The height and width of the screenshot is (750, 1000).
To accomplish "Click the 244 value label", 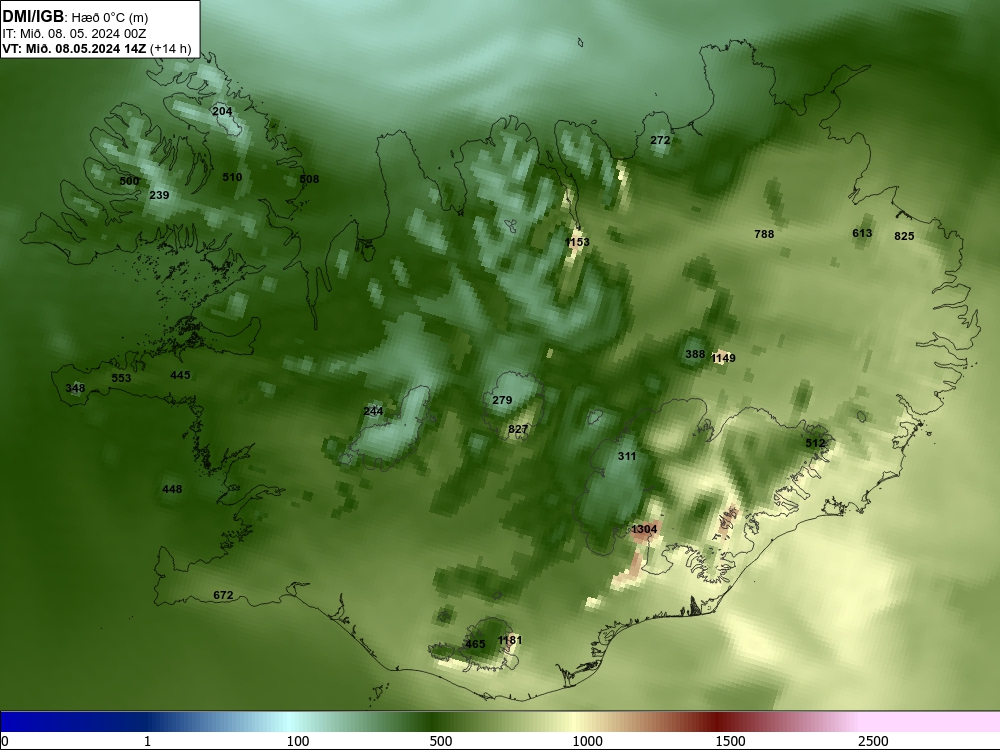I will [373, 411].
